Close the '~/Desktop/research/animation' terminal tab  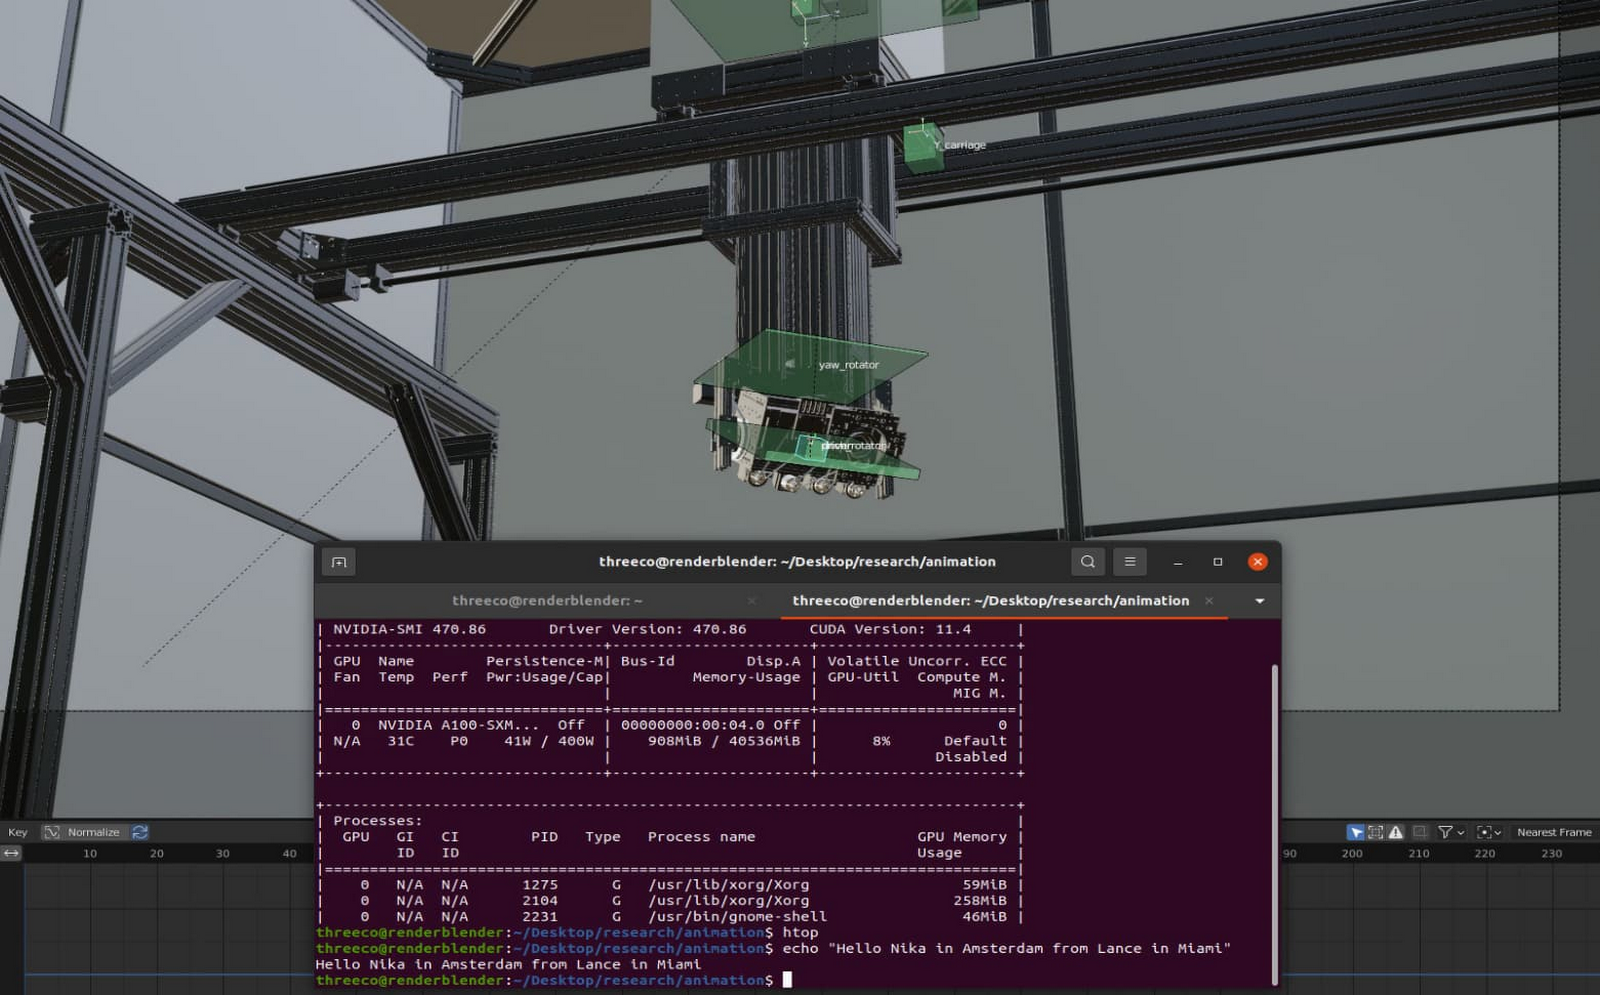tap(1209, 601)
